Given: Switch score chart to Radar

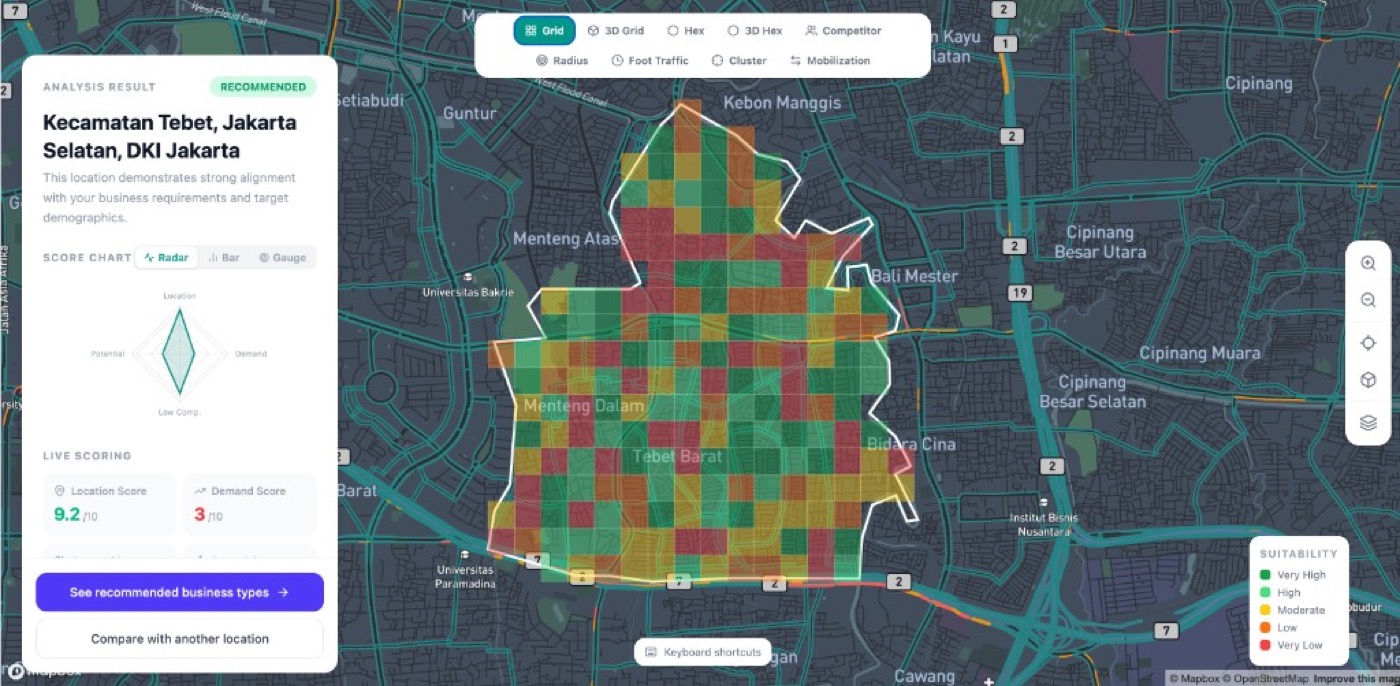Looking at the screenshot, I should (x=166, y=258).
